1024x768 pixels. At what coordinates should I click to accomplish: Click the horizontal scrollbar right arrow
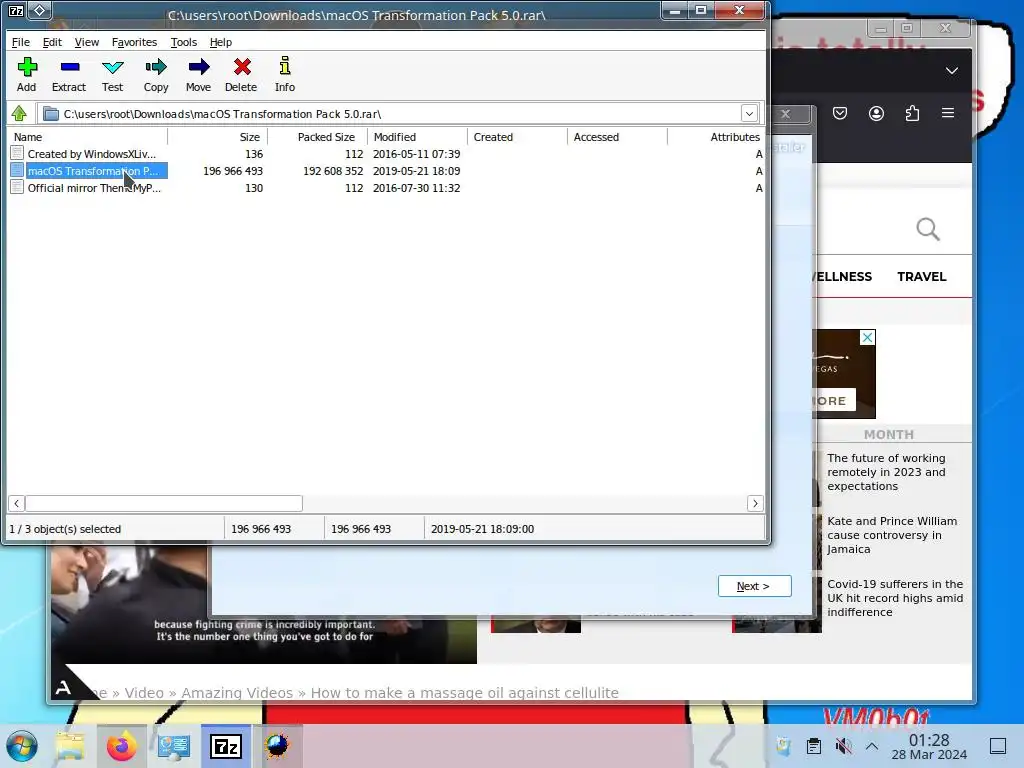point(756,504)
